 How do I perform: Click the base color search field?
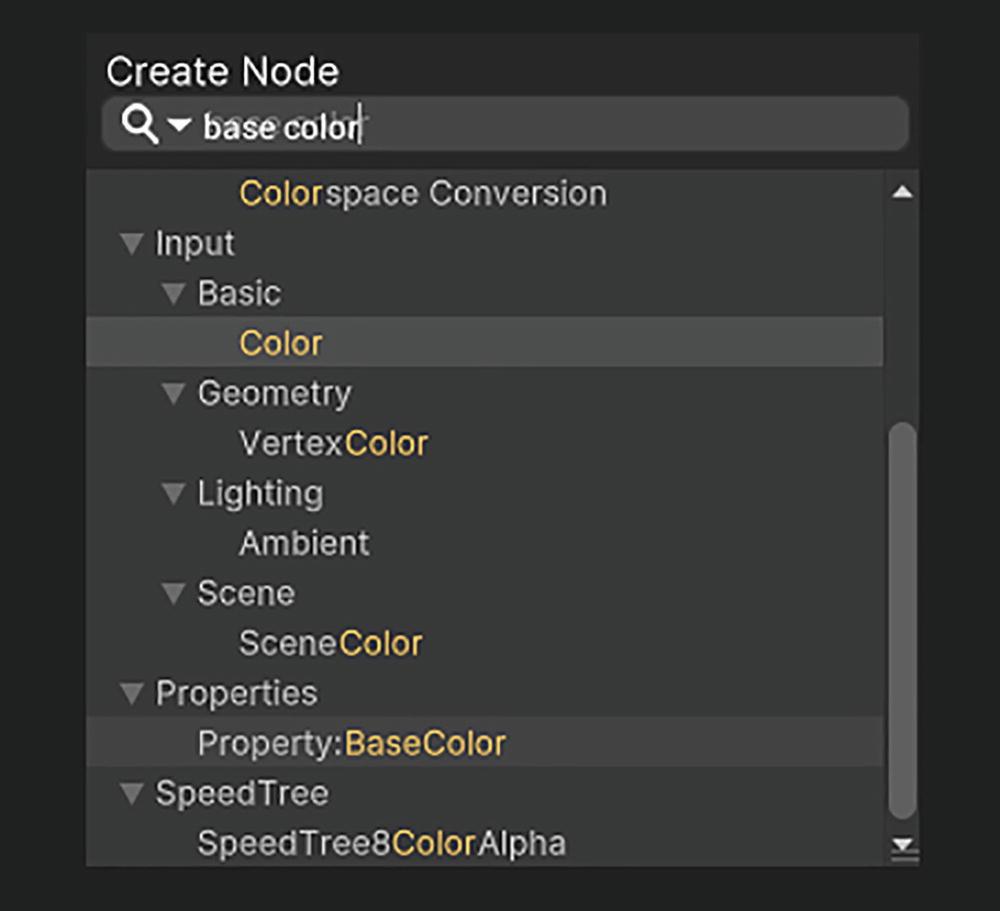click(505, 124)
